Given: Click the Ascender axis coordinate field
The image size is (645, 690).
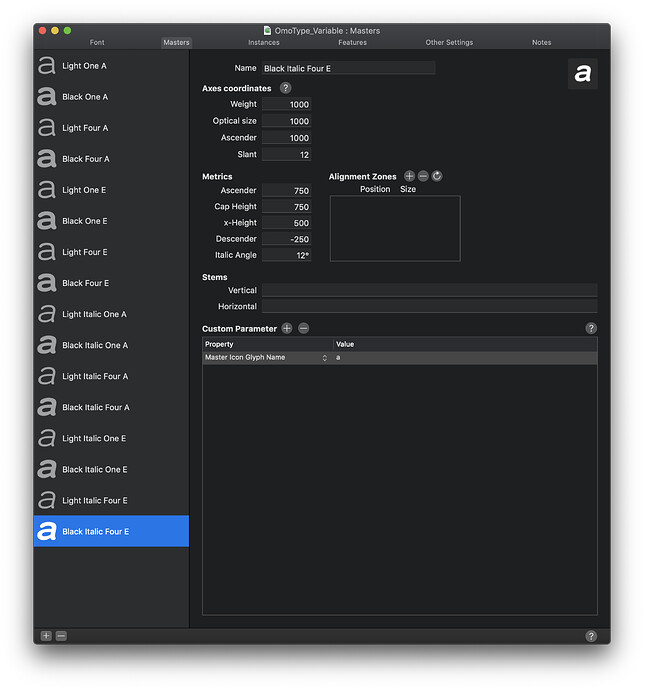Looking at the screenshot, I should point(286,138).
